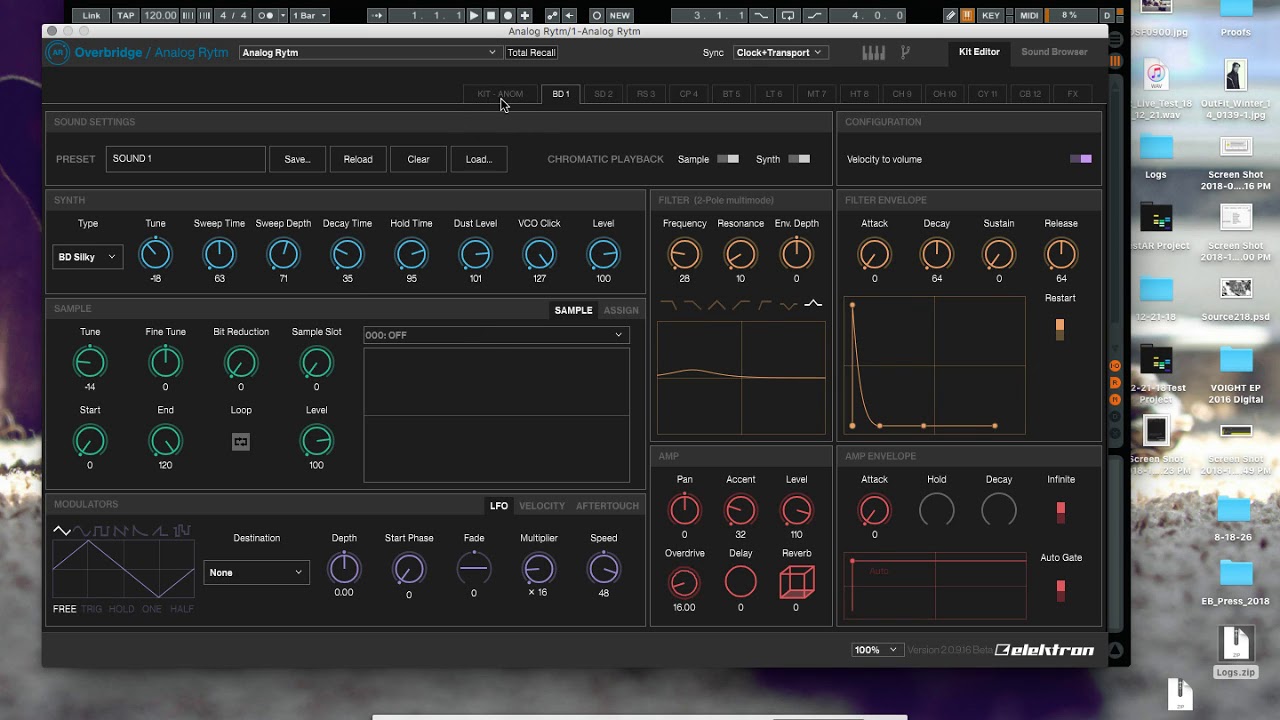Image resolution: width=1280 pixels, height=720 pixels.
Task: Select the triangle LFO waveform icon
Action: coord(62,530)
